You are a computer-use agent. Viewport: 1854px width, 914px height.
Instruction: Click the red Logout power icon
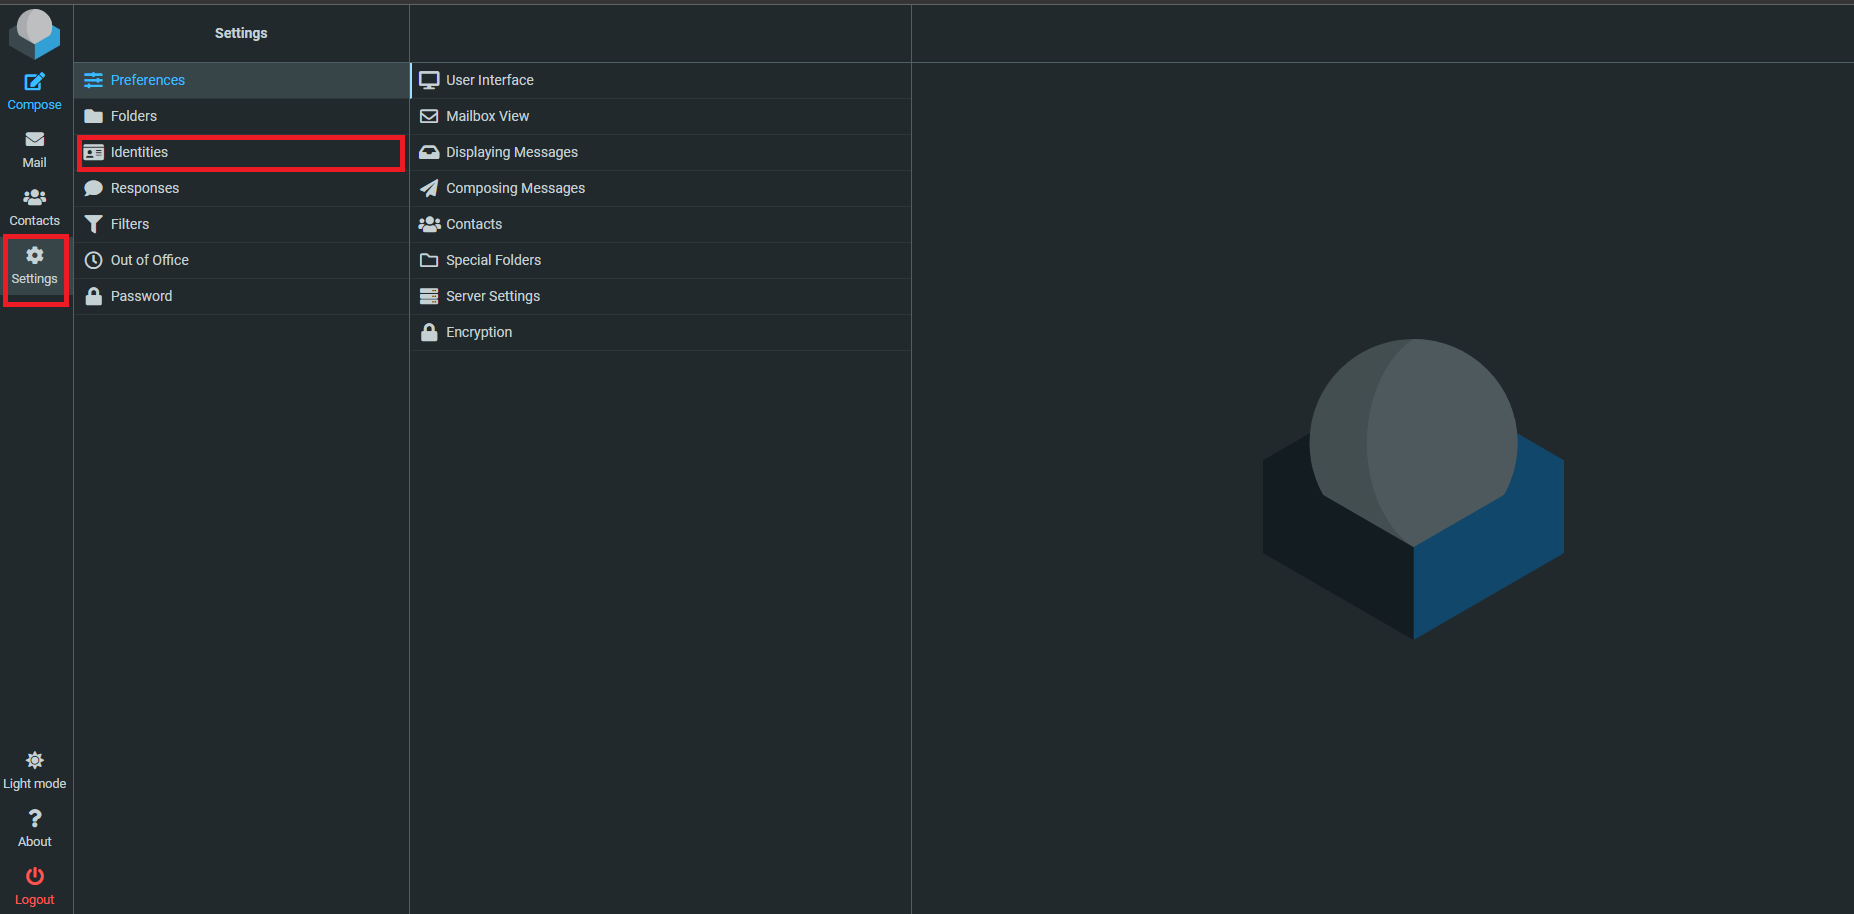coord(34,877)
